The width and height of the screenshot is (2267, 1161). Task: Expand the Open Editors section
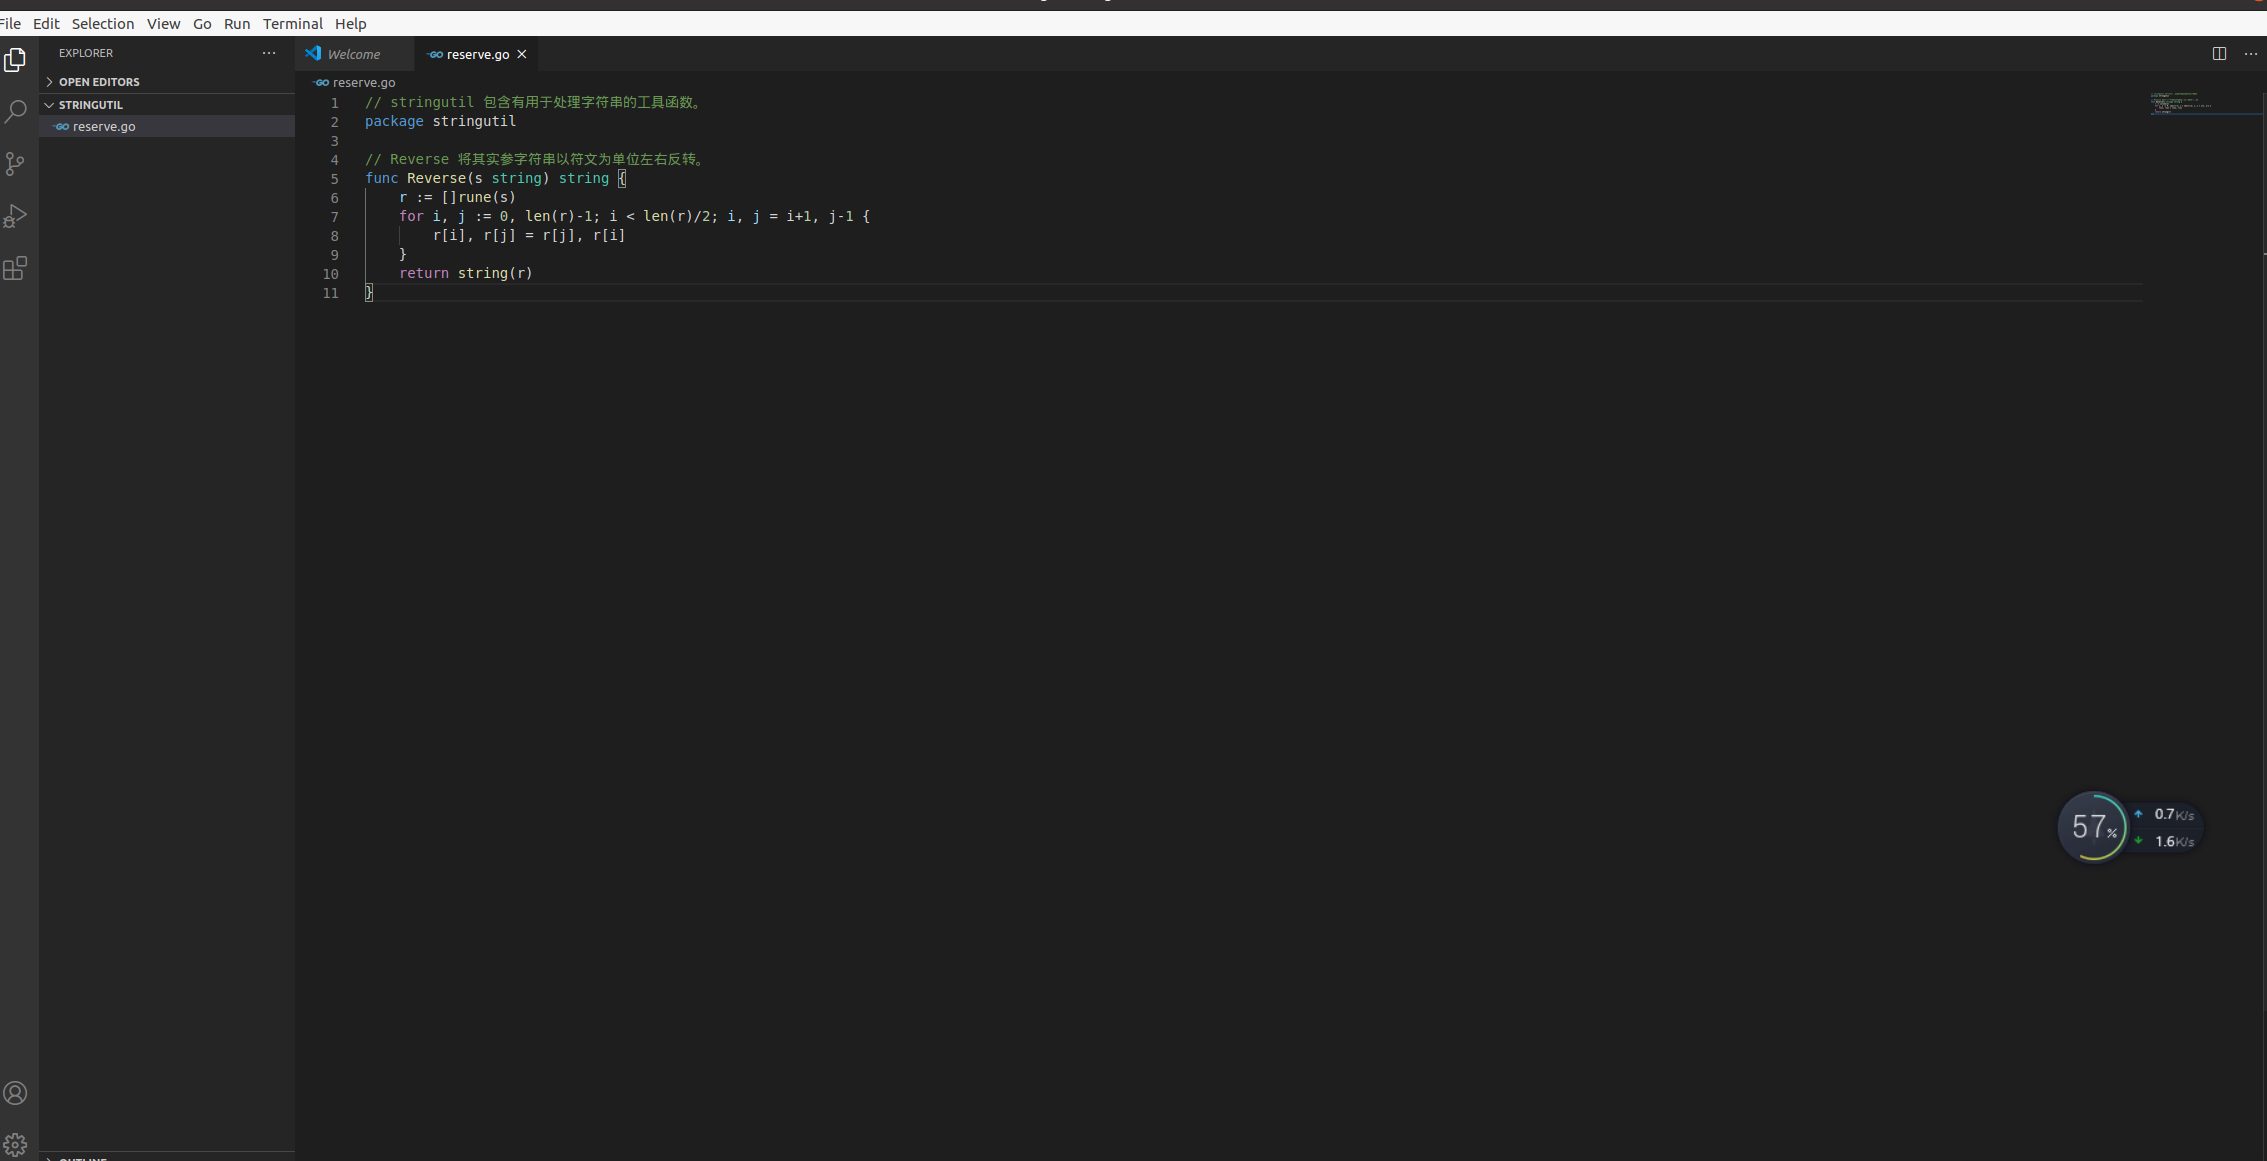(98, 82)
